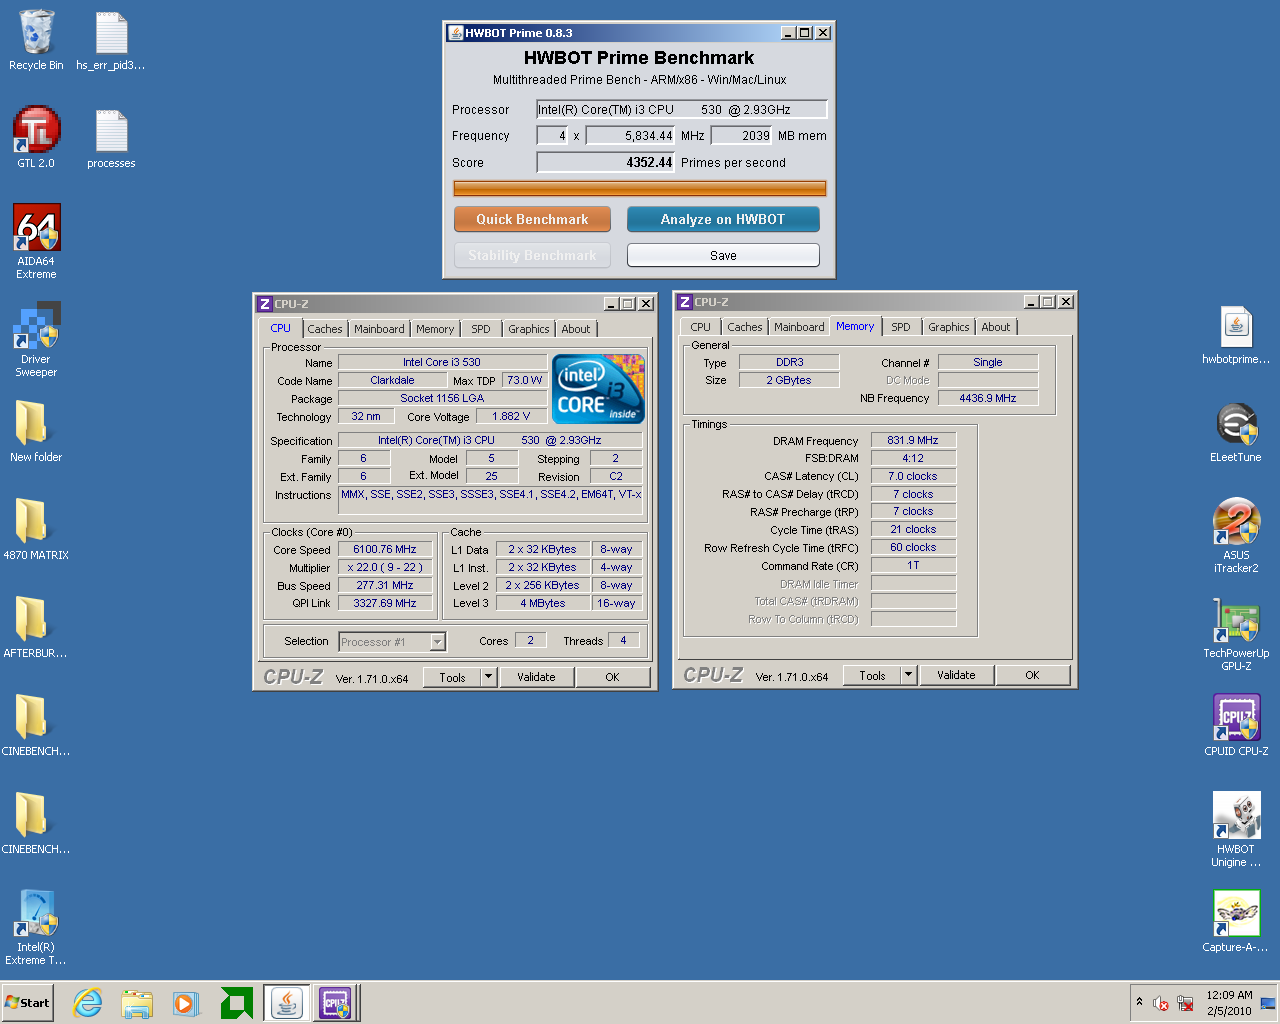Open the AFTERBUR... folder
Screen dimensions: 1280x1024
(36, 627)
